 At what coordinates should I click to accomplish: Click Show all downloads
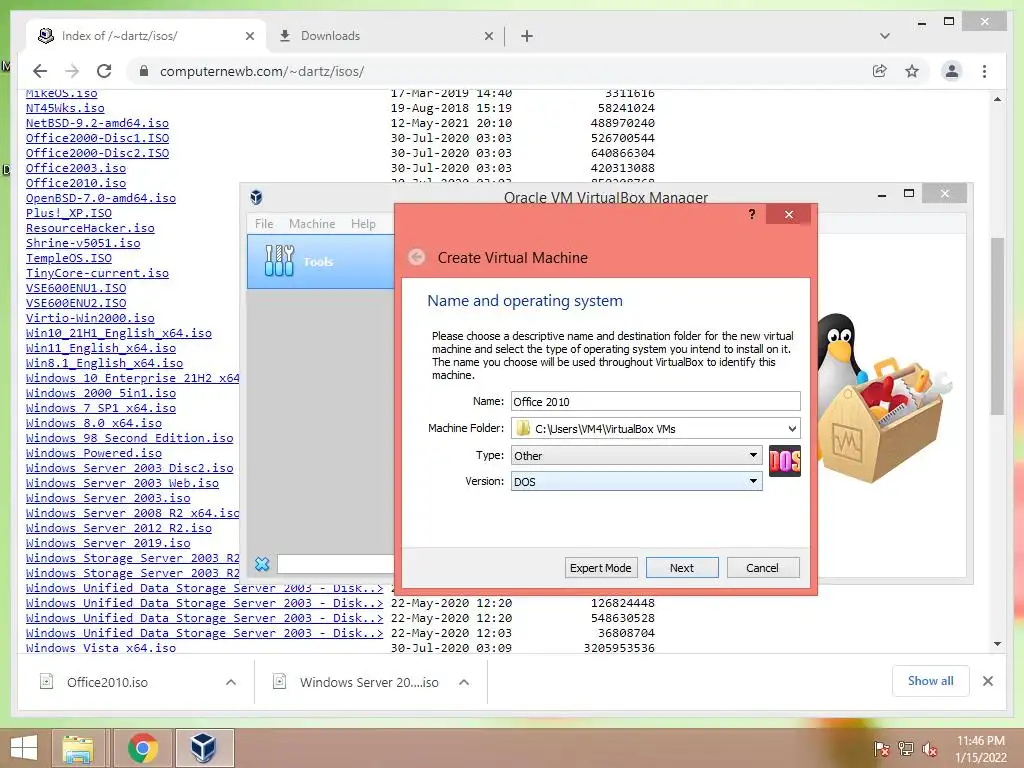(930, 681)
